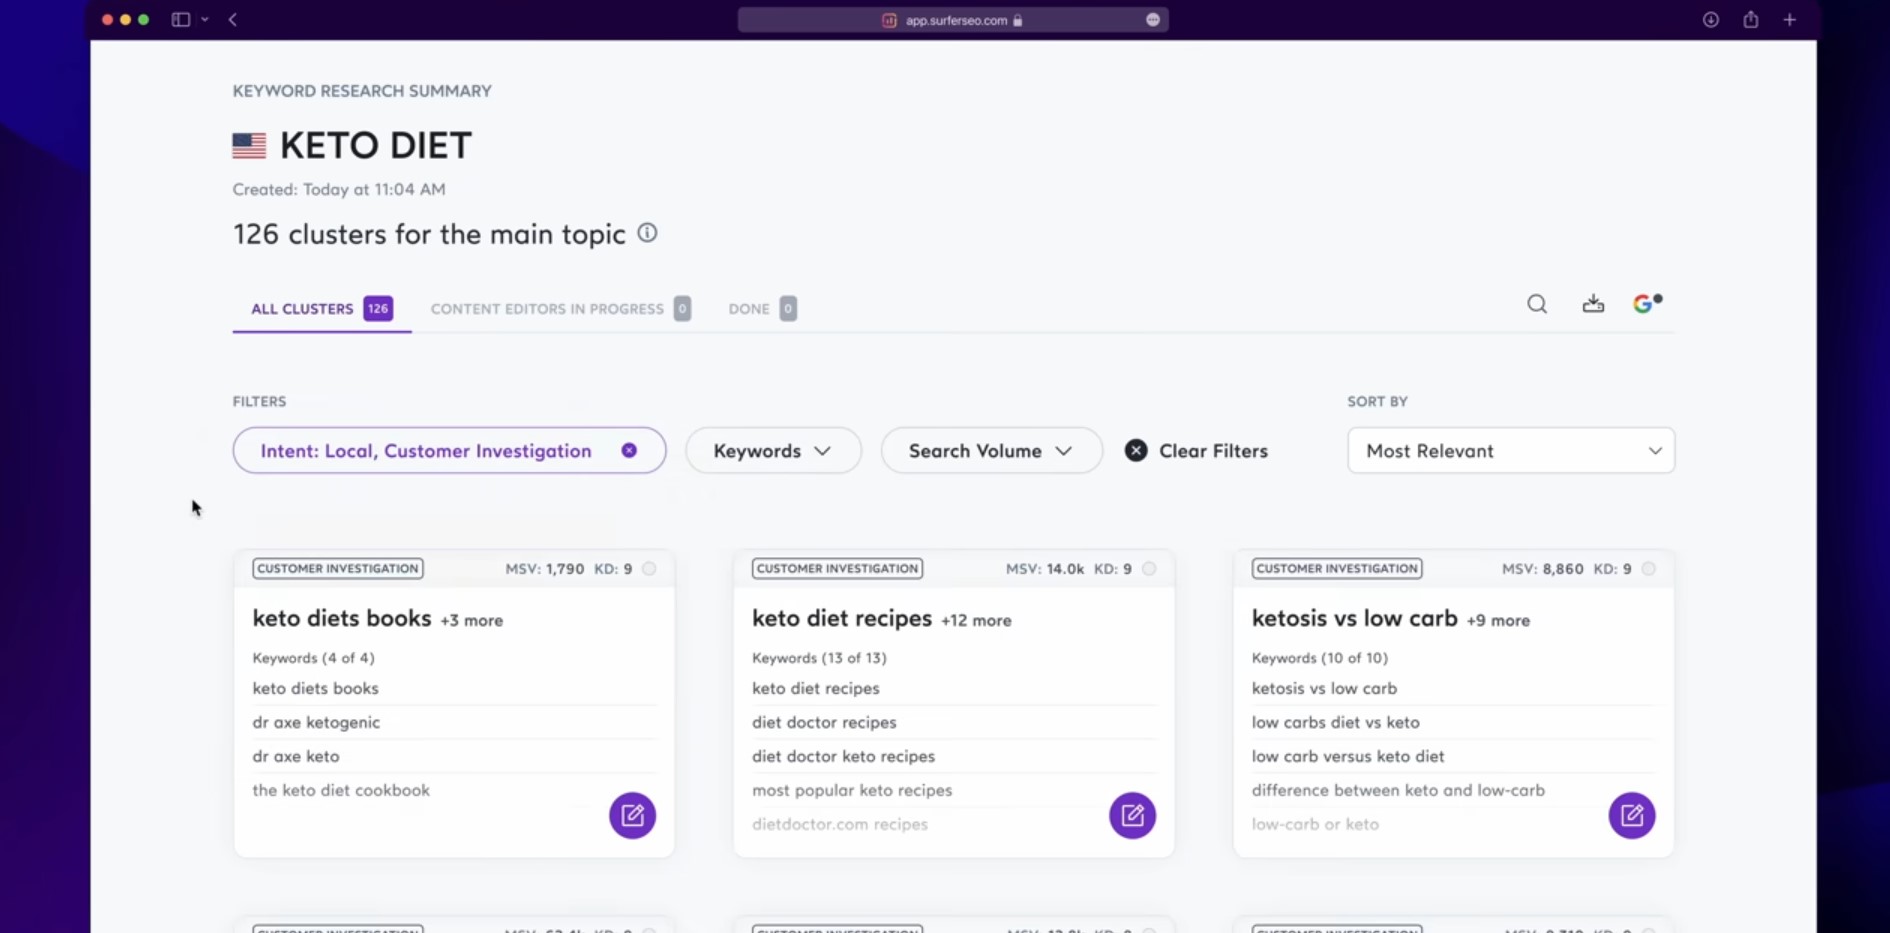The height and width of the screenshot is (933, 1890).
Task: Open content editor for keto diets books
Action: [x=632, y=815]
